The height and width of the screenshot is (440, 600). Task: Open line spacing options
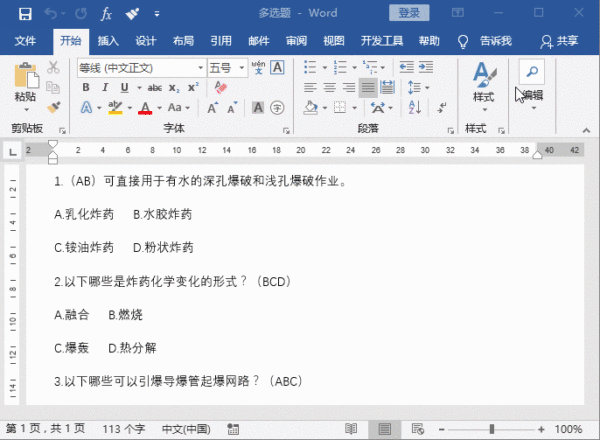point(418,88)
